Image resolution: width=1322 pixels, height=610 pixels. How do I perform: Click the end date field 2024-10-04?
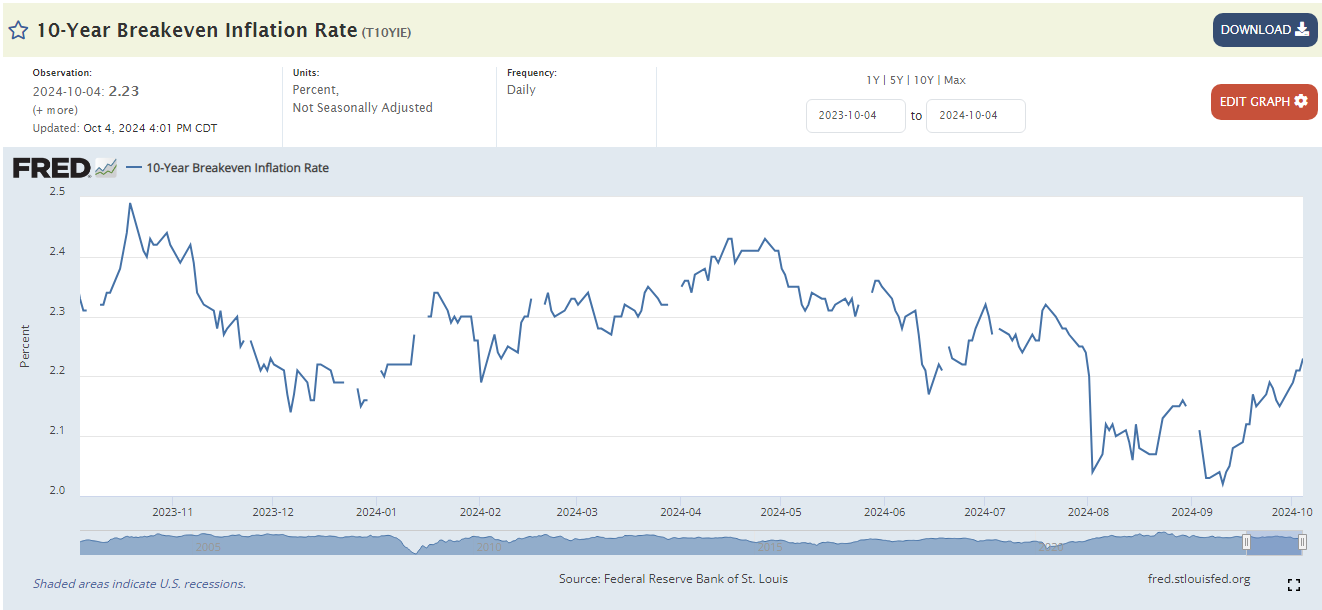coord(976,116)
